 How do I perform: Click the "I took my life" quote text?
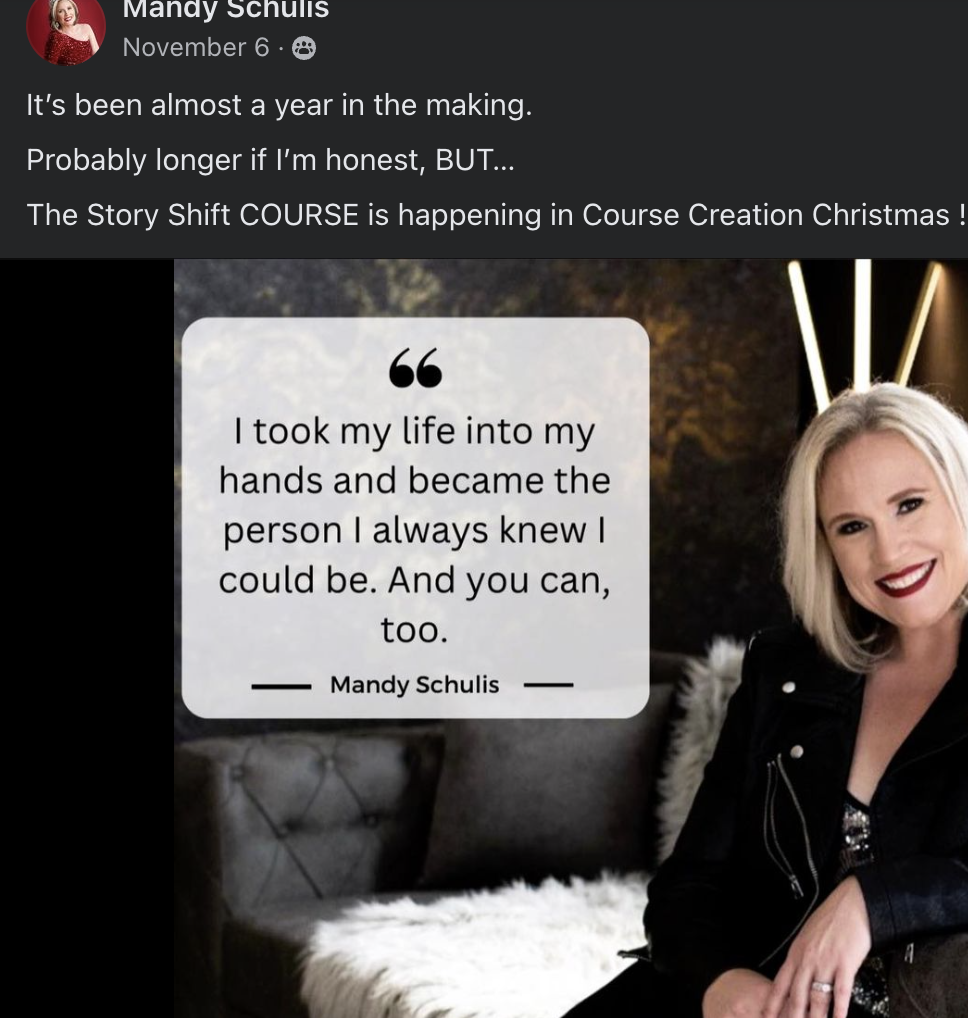415,530
